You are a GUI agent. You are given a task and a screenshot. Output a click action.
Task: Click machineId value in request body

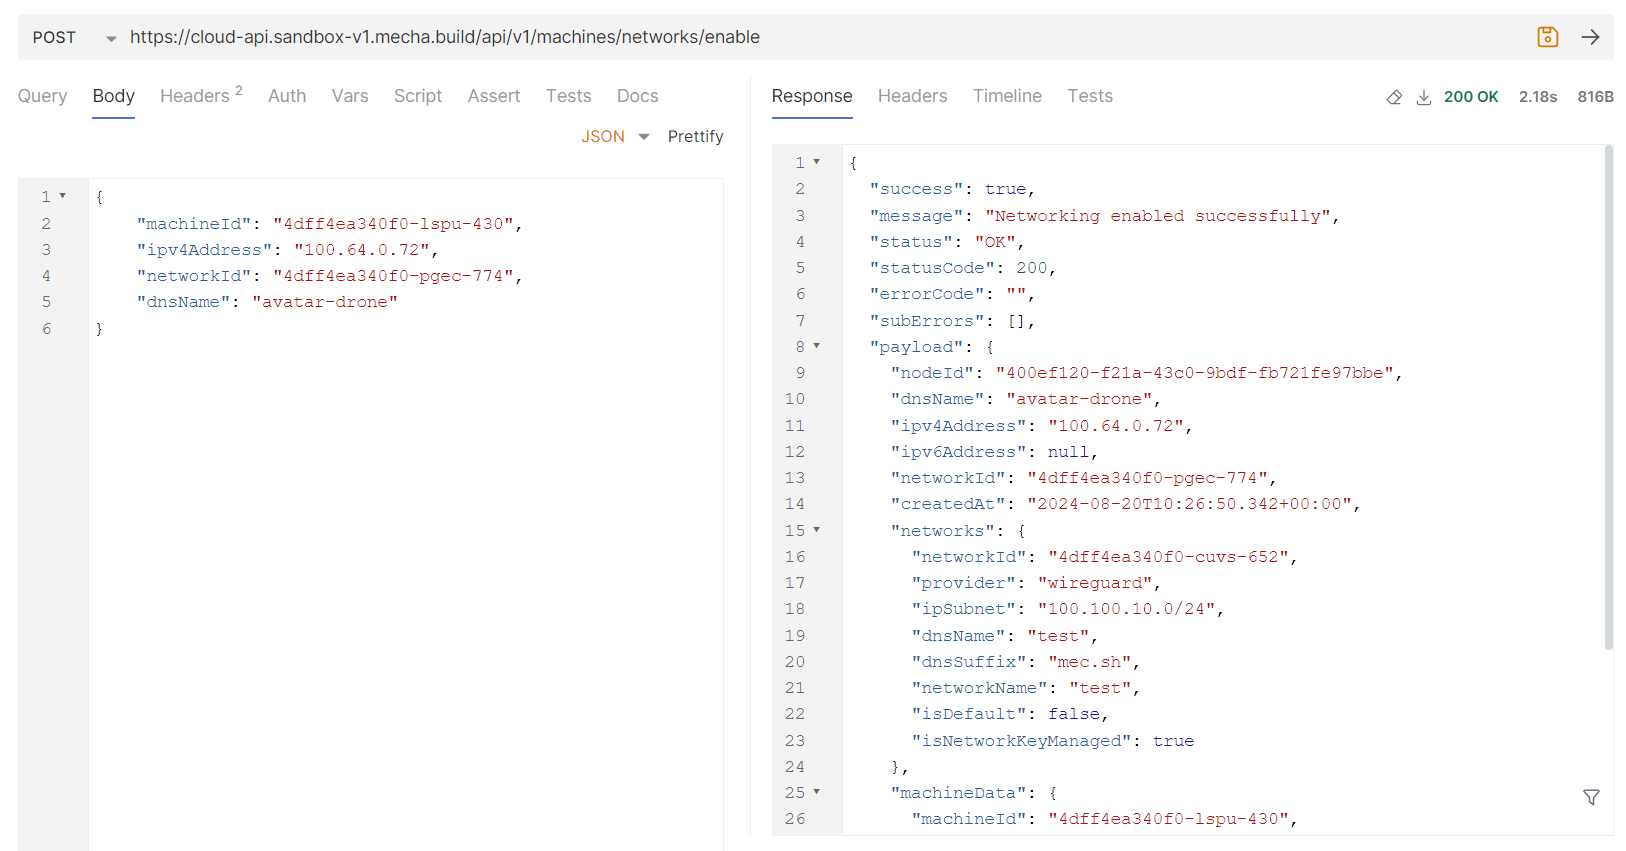(x=393, y=224)
